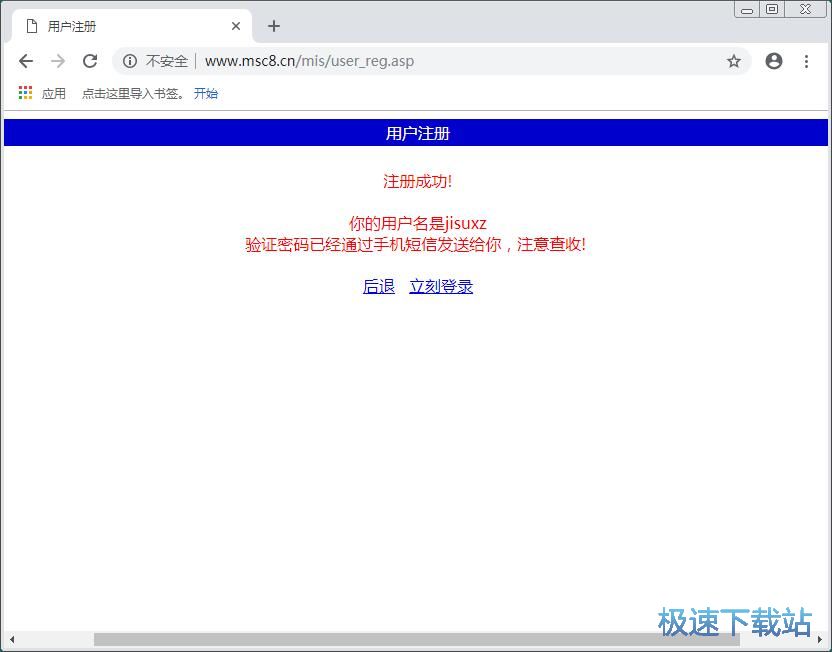This screenshot has width=832, height=652.
Task: Open the user profile avatar icon
Action: click(x=774, y=61)
